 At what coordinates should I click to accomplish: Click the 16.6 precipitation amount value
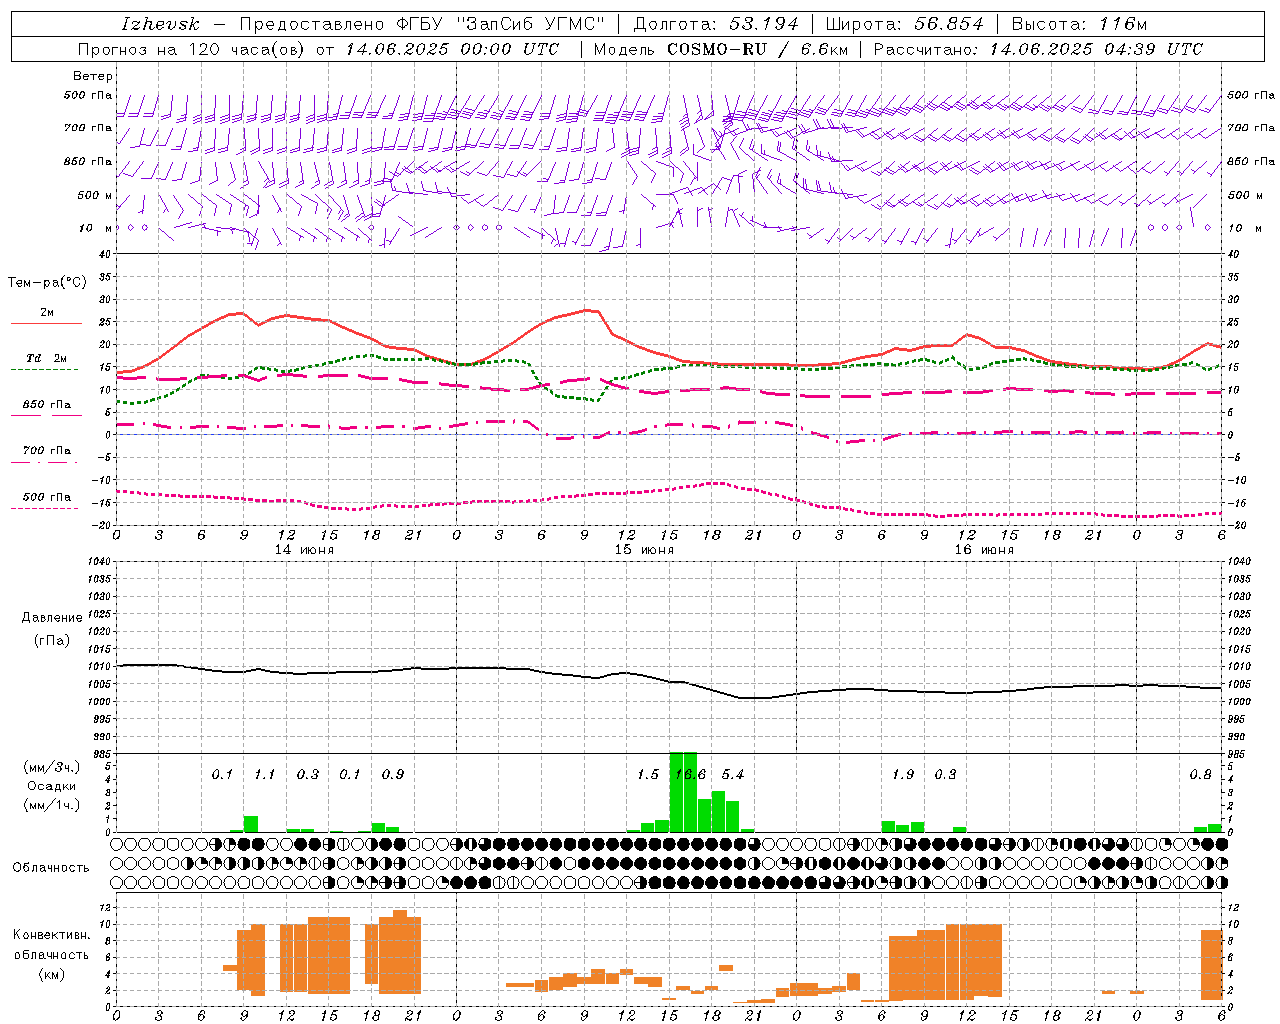coord(691,774)
